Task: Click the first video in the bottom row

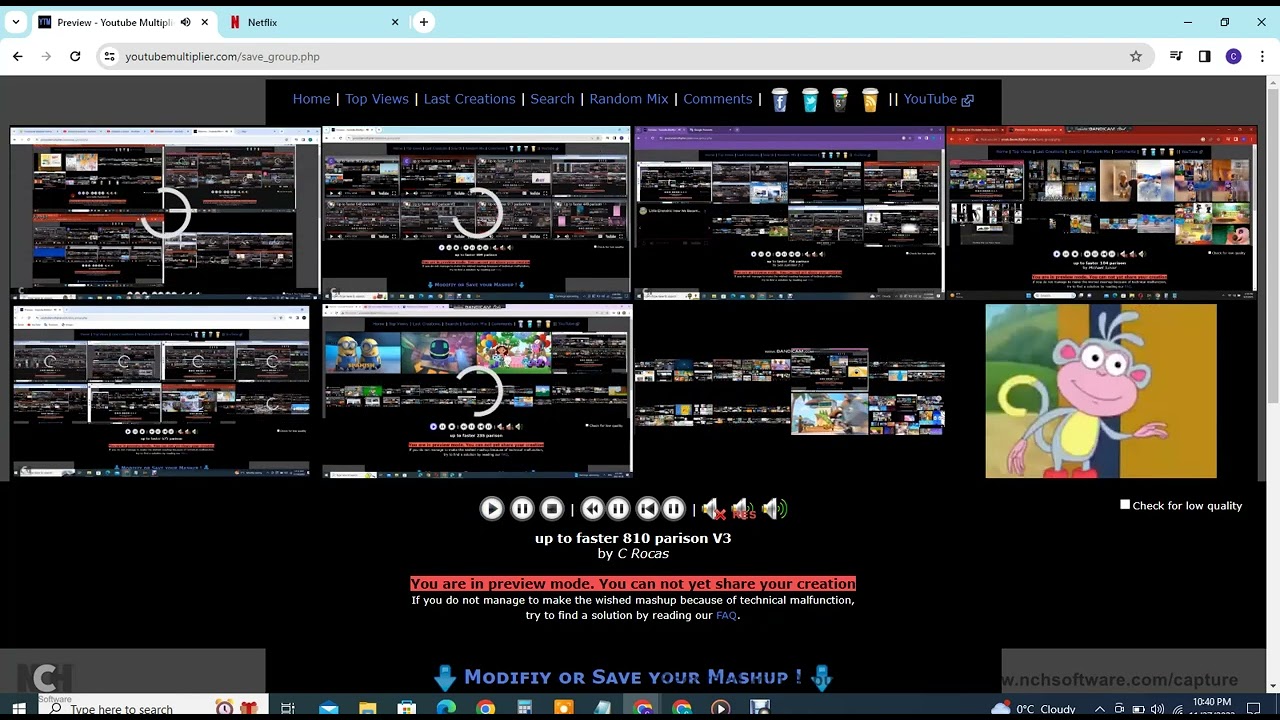Action: tap(165, 391)
